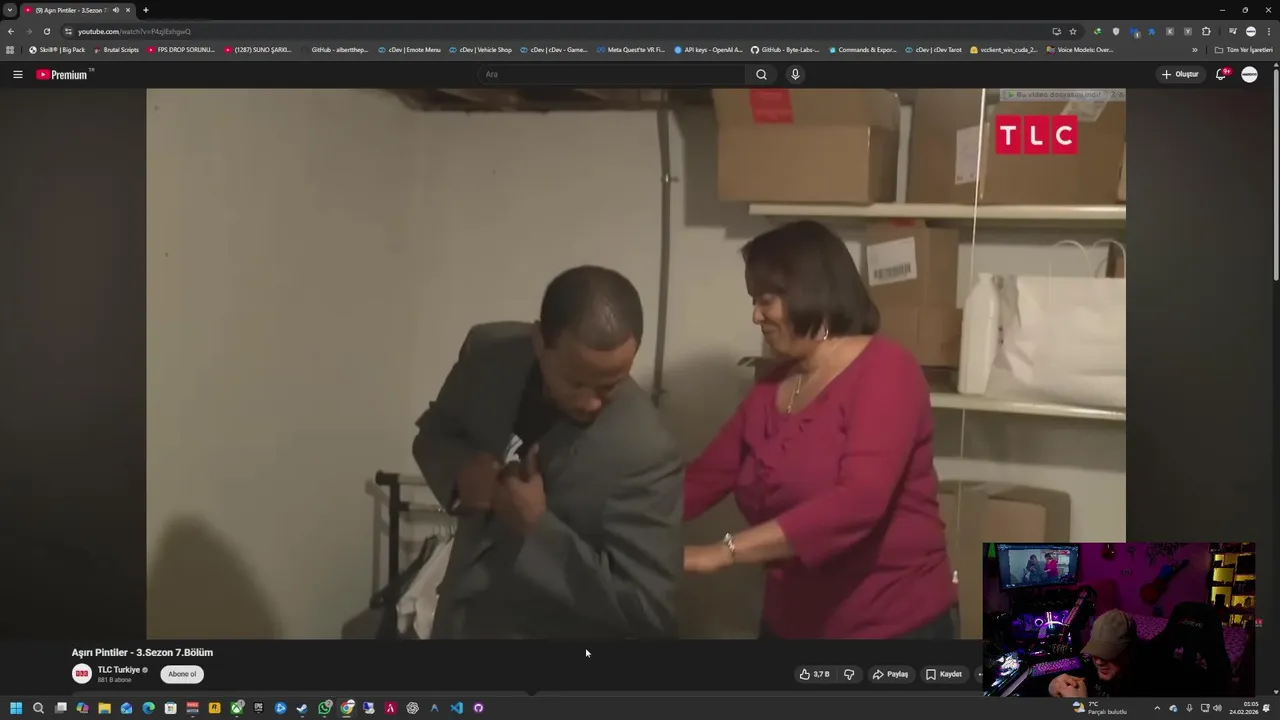Show hidden system tray icons chevron
The image size is (1280, 720).
(x=1157, y=708)
